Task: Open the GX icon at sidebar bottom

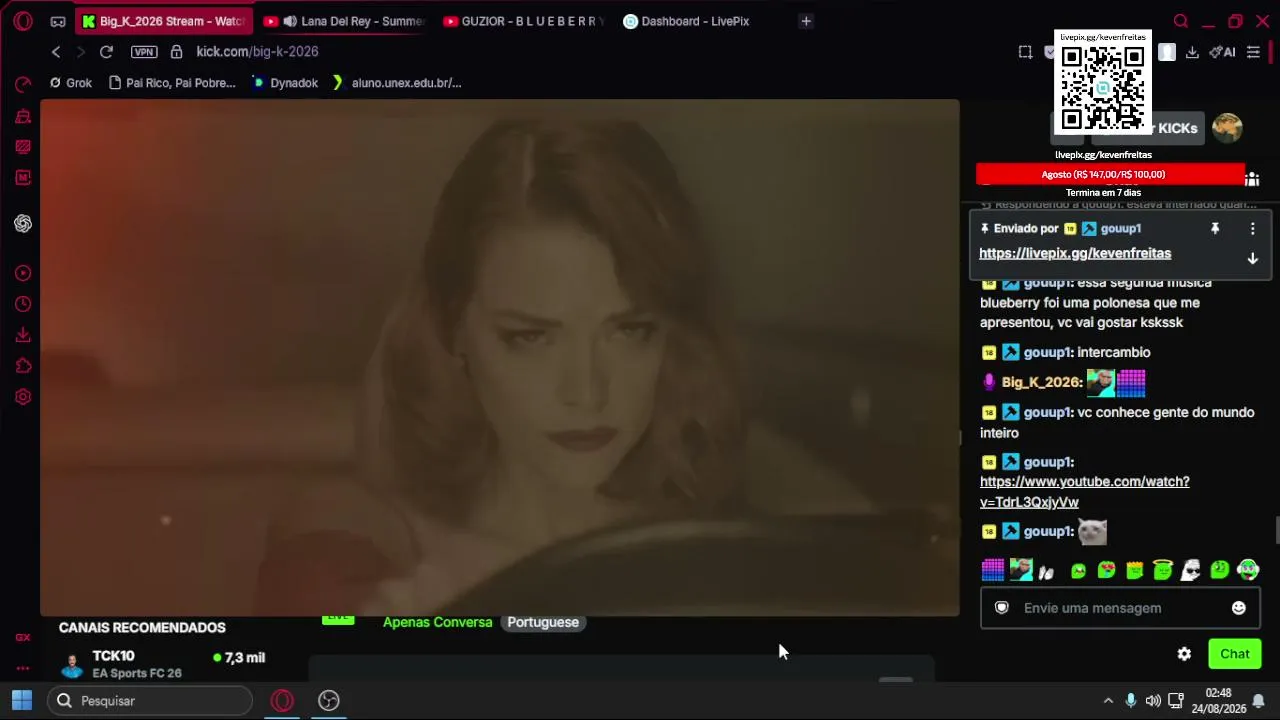Action: tap(23, 637)
